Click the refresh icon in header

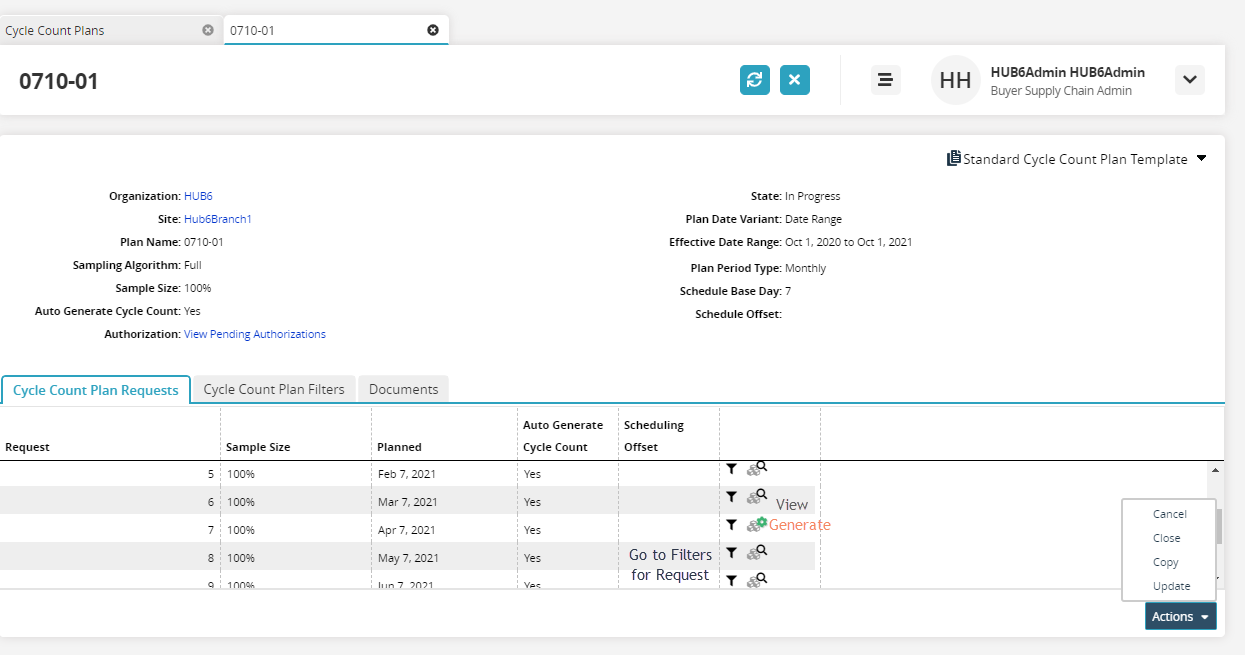tap(755, 80)
